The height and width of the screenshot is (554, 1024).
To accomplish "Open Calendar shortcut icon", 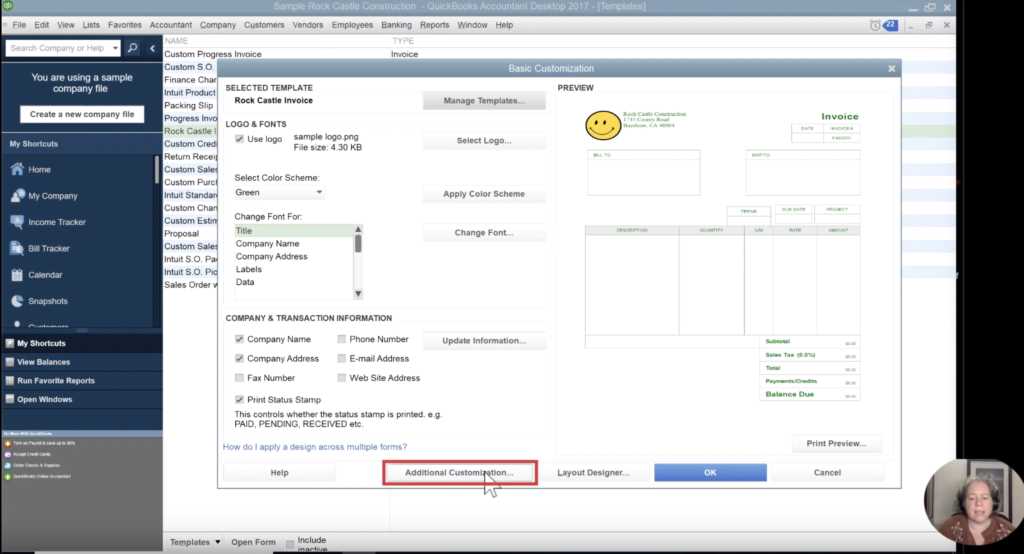I will coord(17,274).
